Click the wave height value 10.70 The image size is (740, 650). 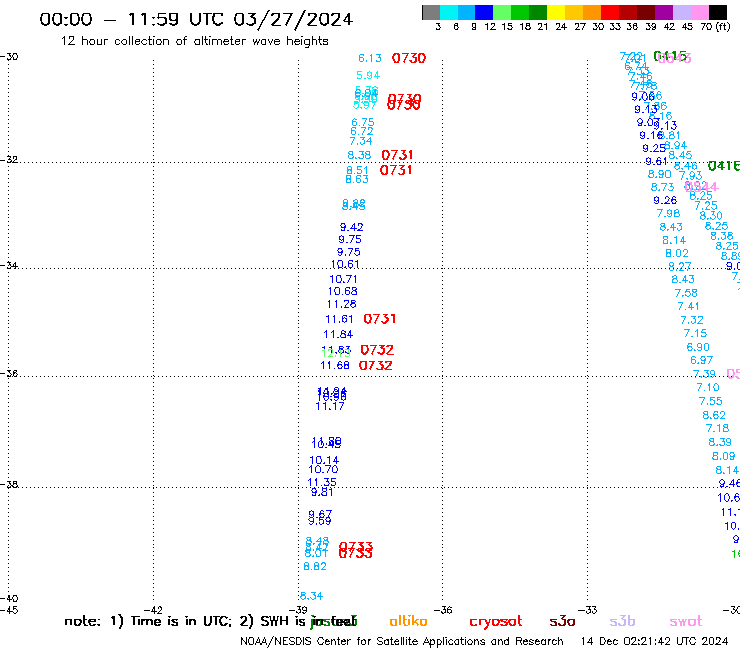[x=323, y=470]
